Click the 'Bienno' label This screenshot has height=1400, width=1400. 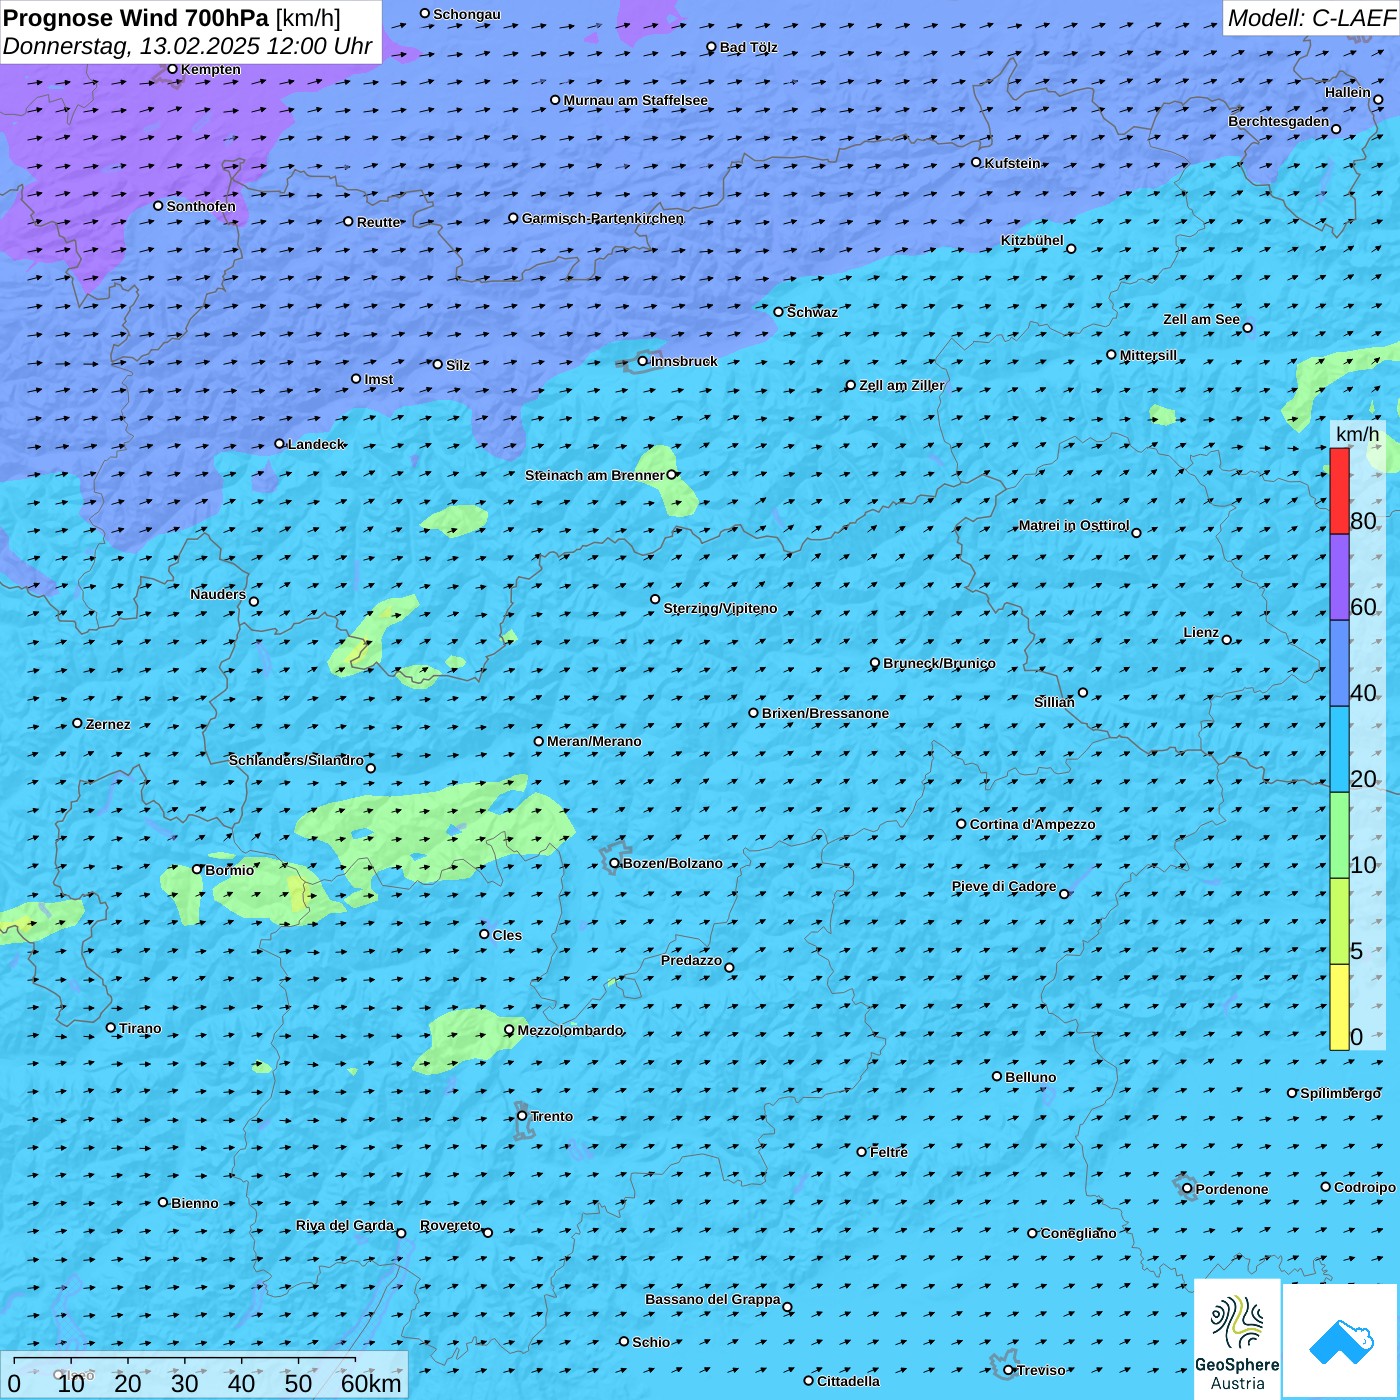[x=194, y=1203]
